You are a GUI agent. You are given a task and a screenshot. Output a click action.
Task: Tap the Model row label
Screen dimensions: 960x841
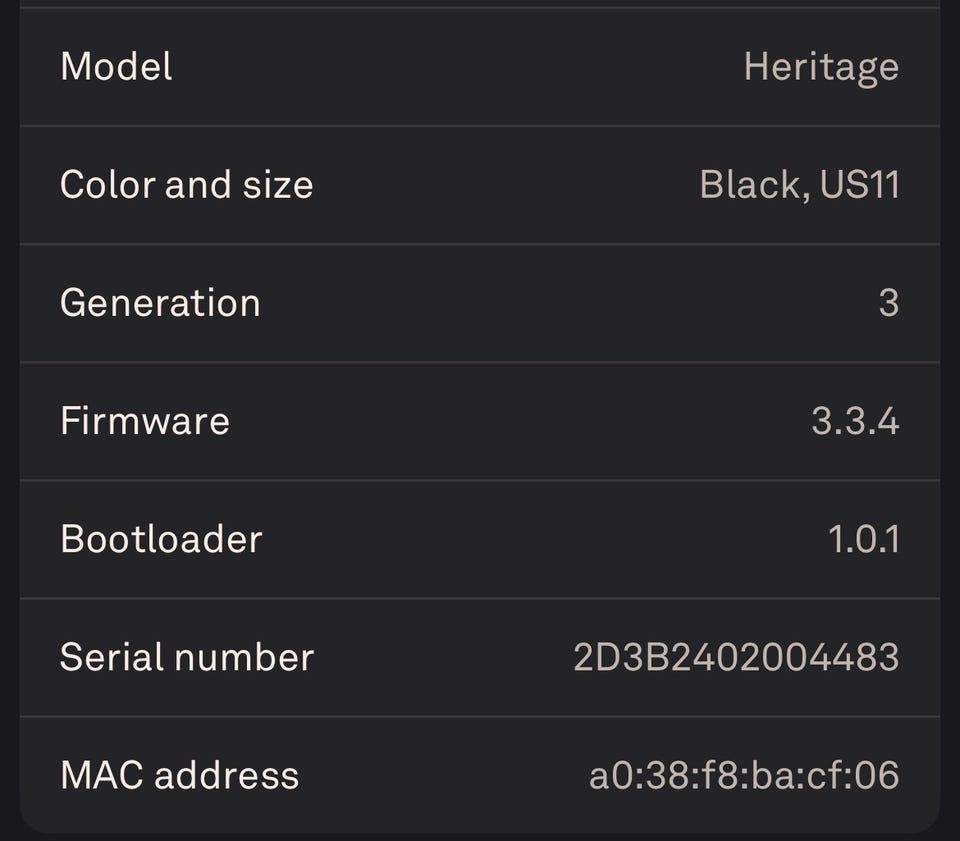(x=116, y=67)
